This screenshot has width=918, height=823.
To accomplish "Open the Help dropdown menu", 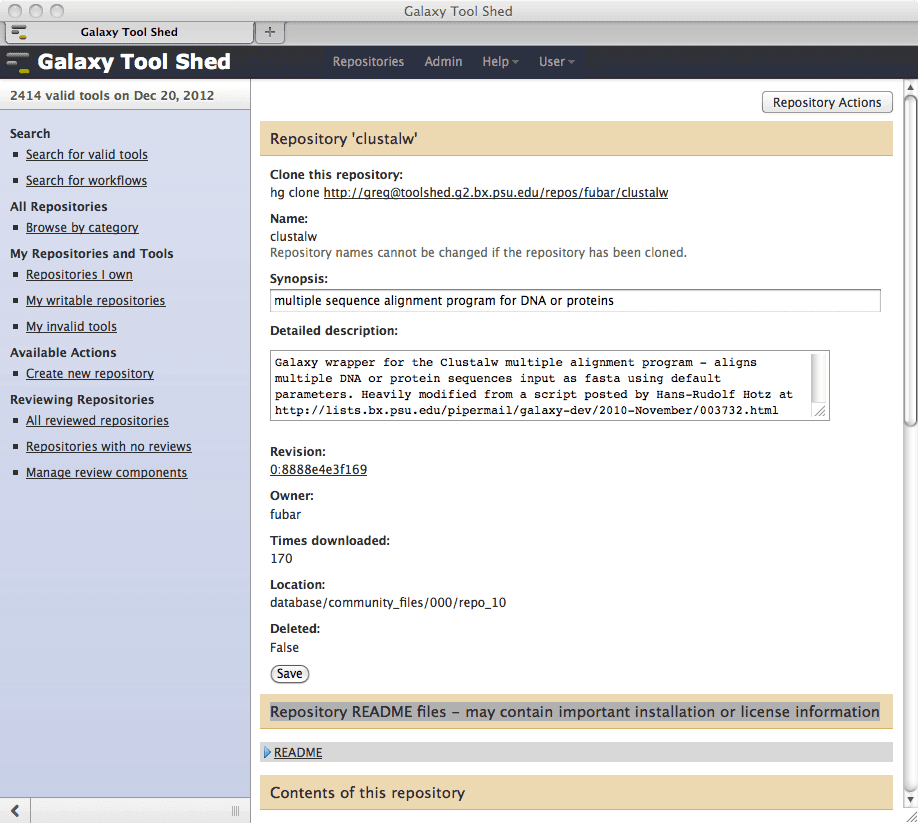I will click(500, 62).
